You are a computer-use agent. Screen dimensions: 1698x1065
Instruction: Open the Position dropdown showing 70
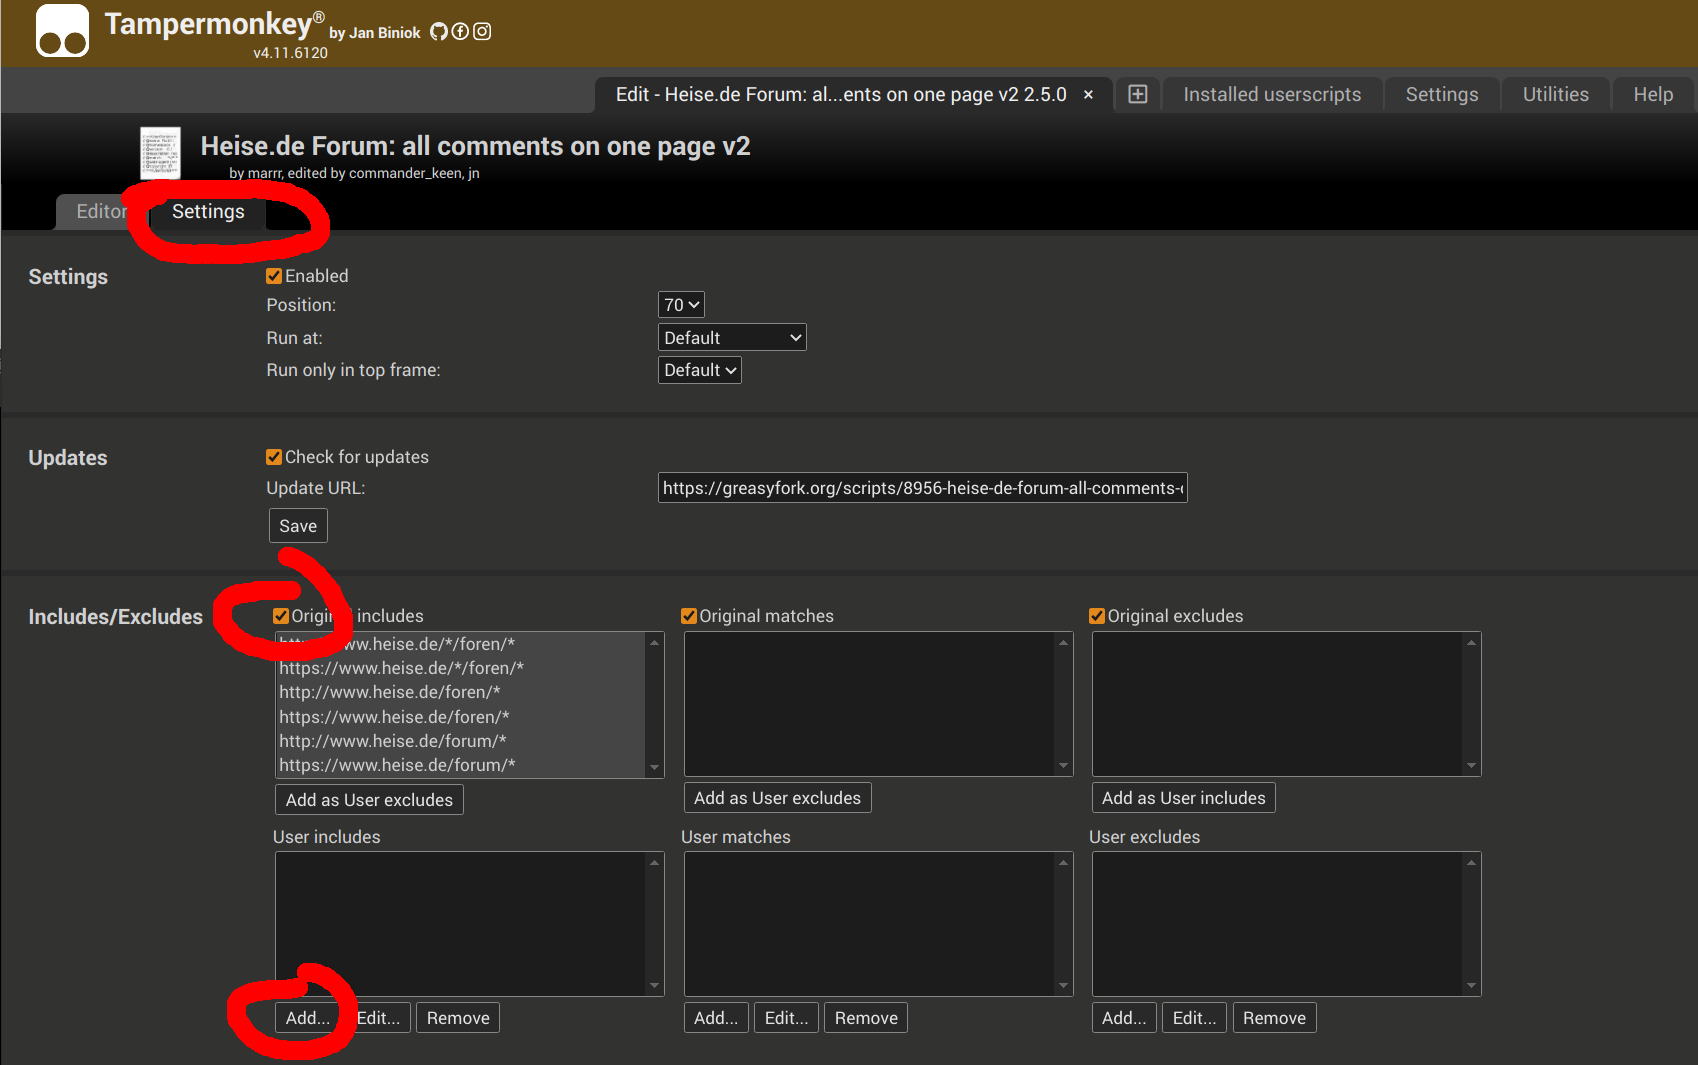point(680,304)
